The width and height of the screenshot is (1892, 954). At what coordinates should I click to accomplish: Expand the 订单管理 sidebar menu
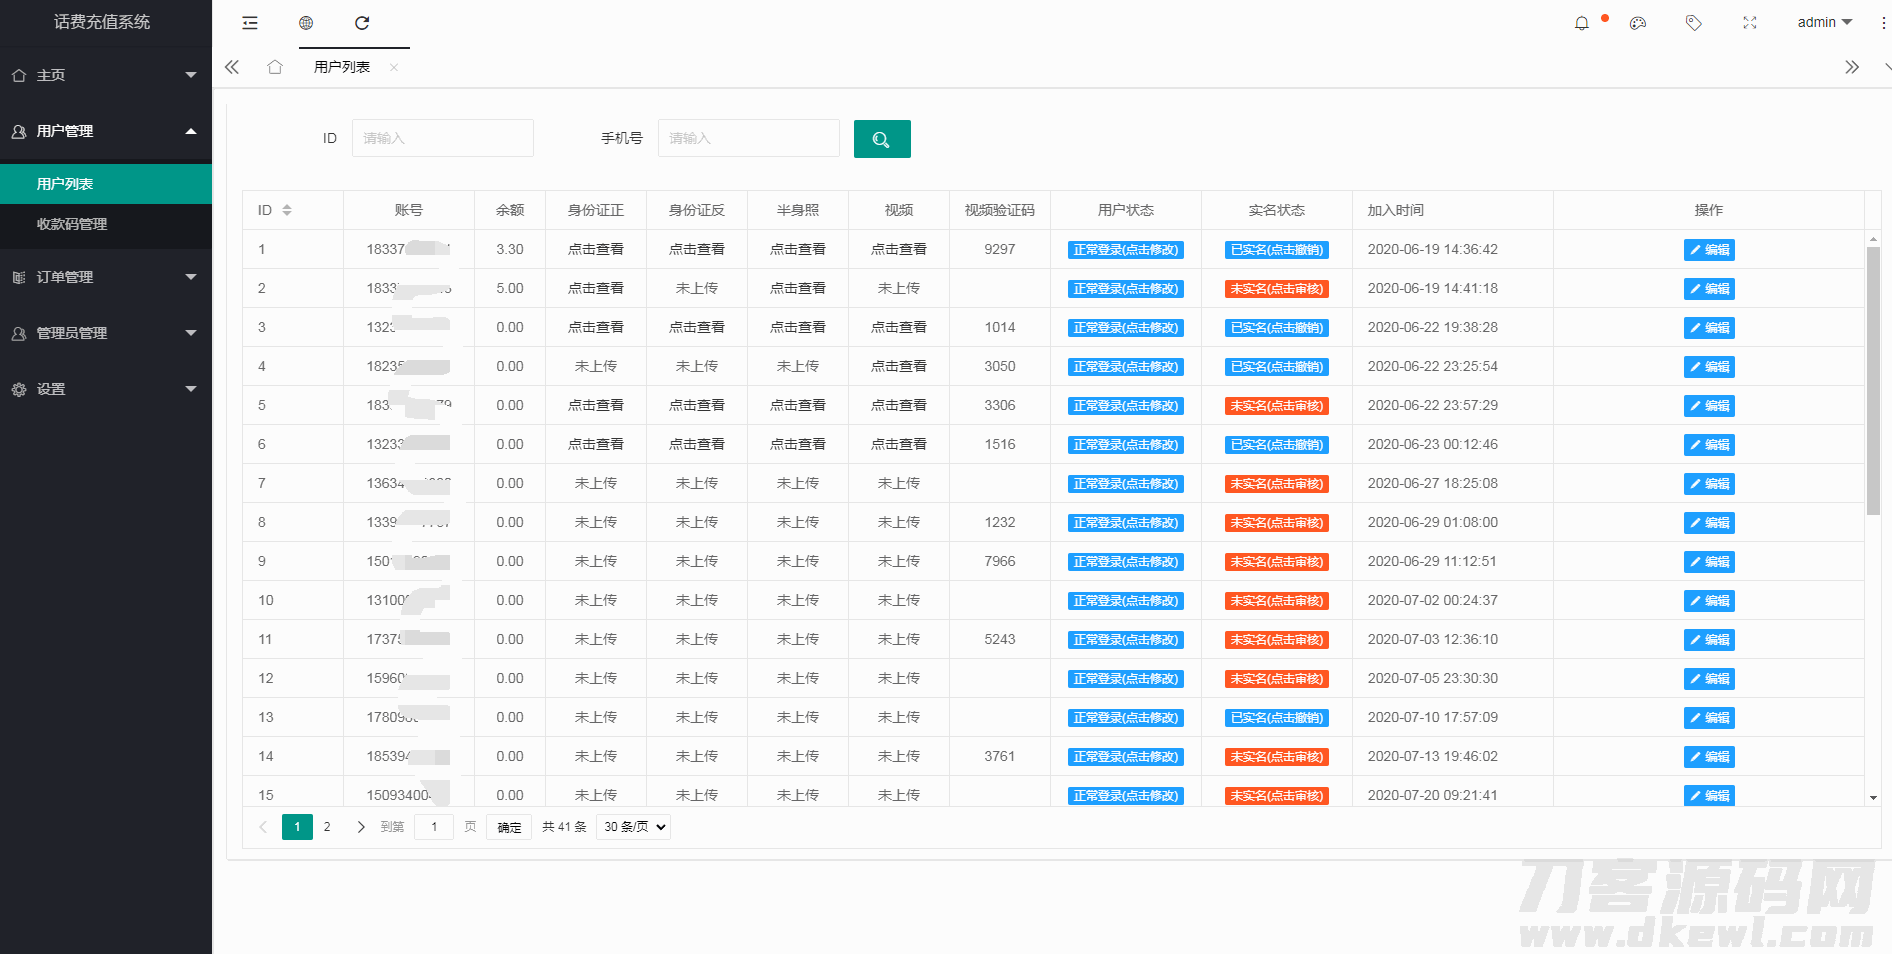point(105,277)
